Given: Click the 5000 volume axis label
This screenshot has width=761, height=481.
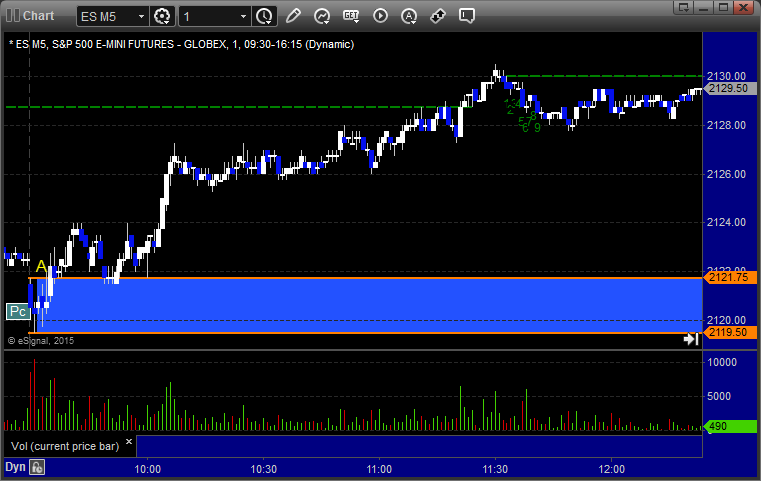Looking at the screenshot, I should tap(719, 396).
